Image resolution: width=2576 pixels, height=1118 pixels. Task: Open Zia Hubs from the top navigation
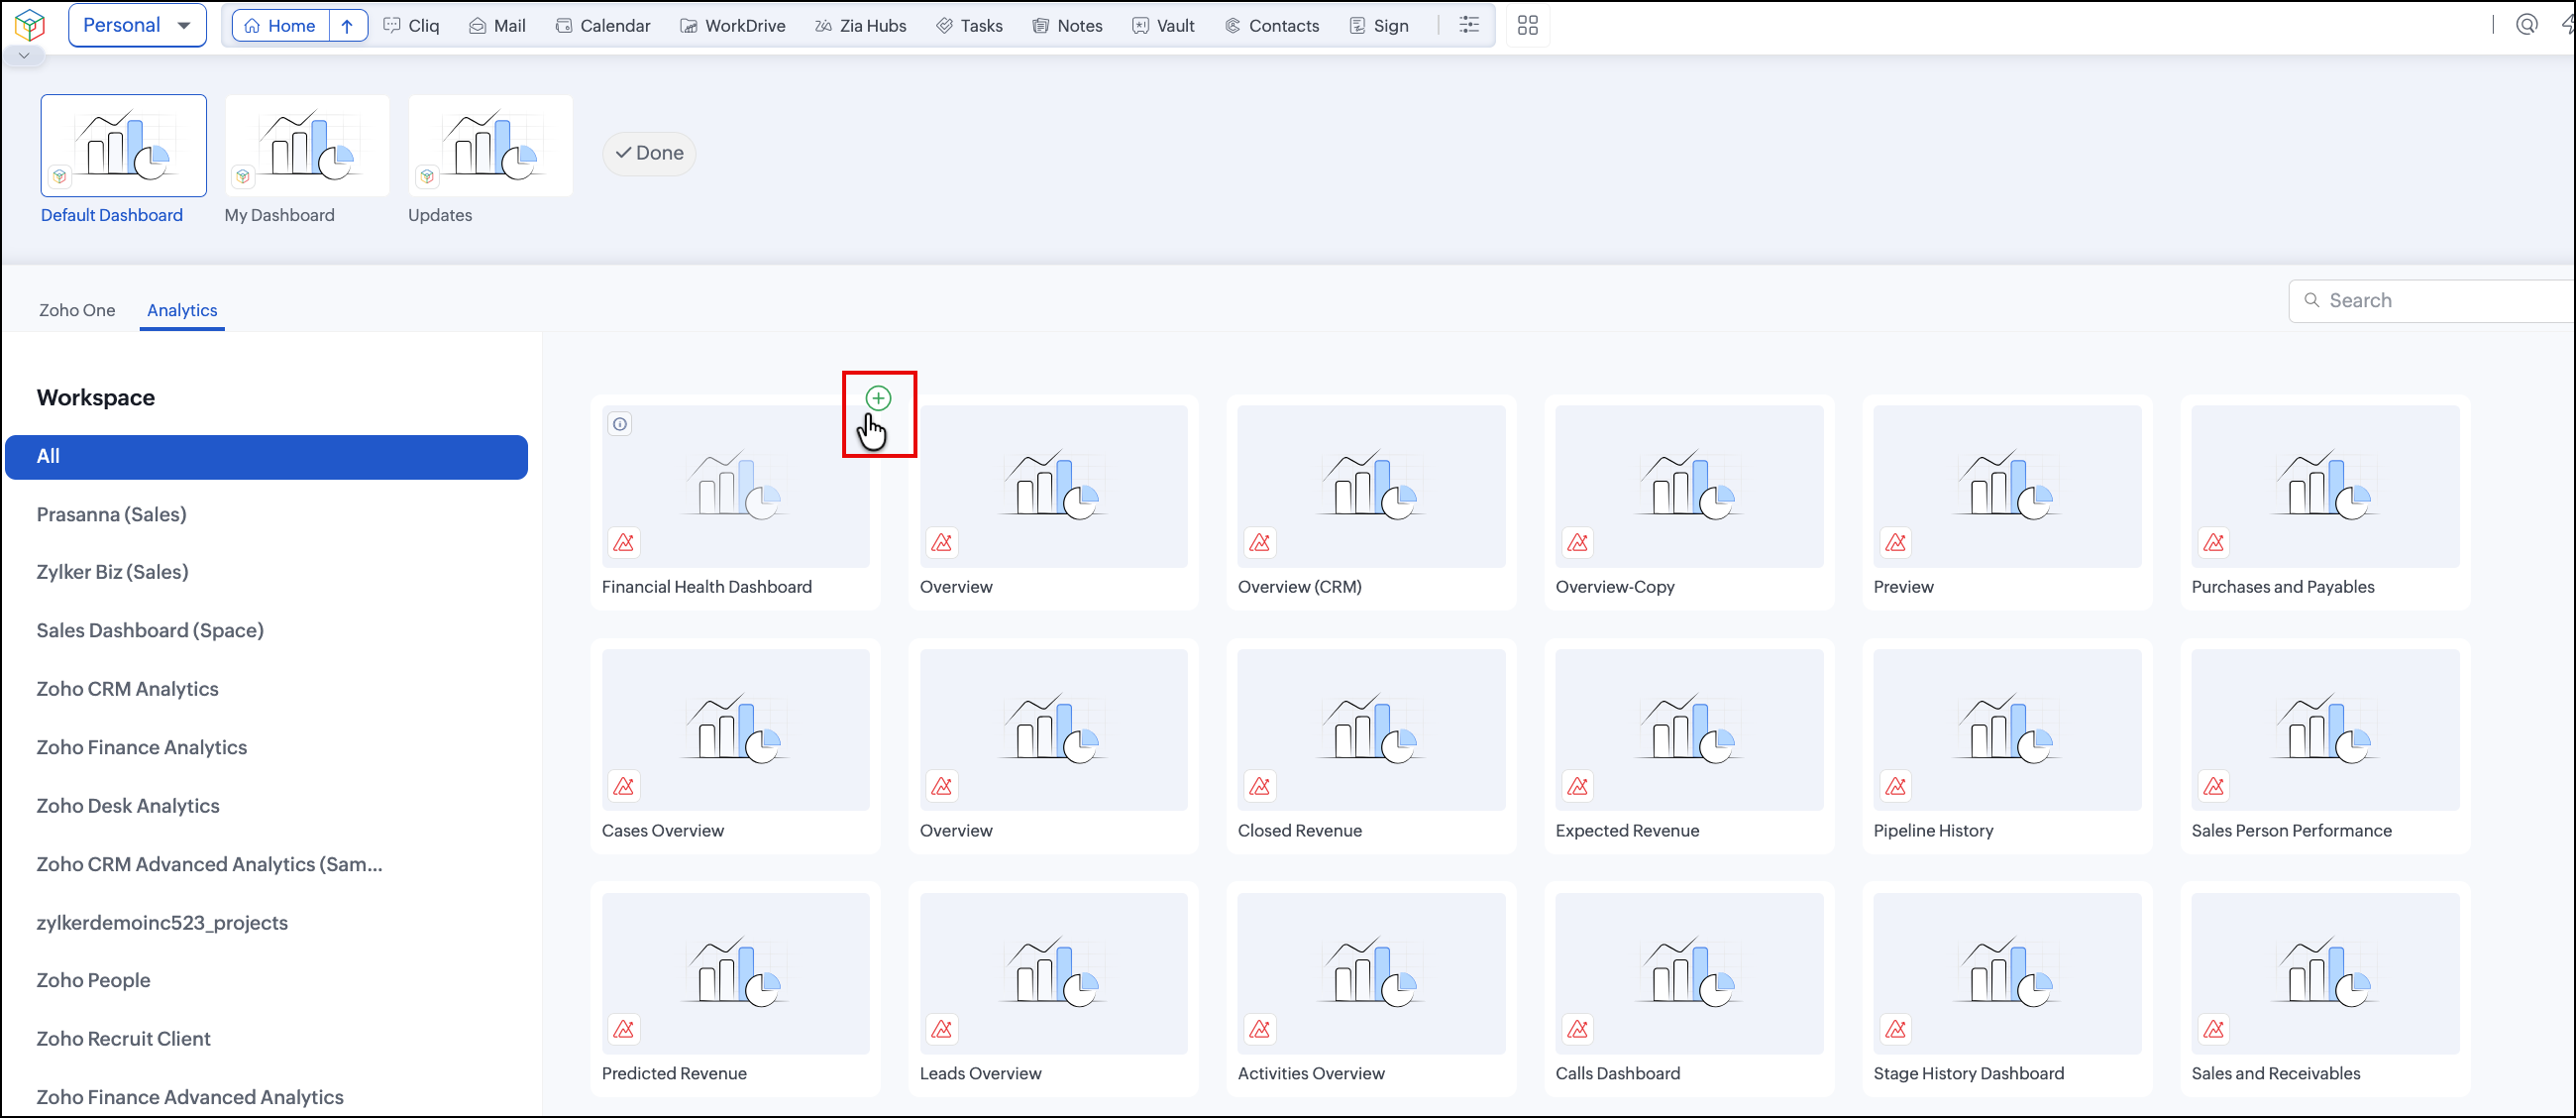861,26
